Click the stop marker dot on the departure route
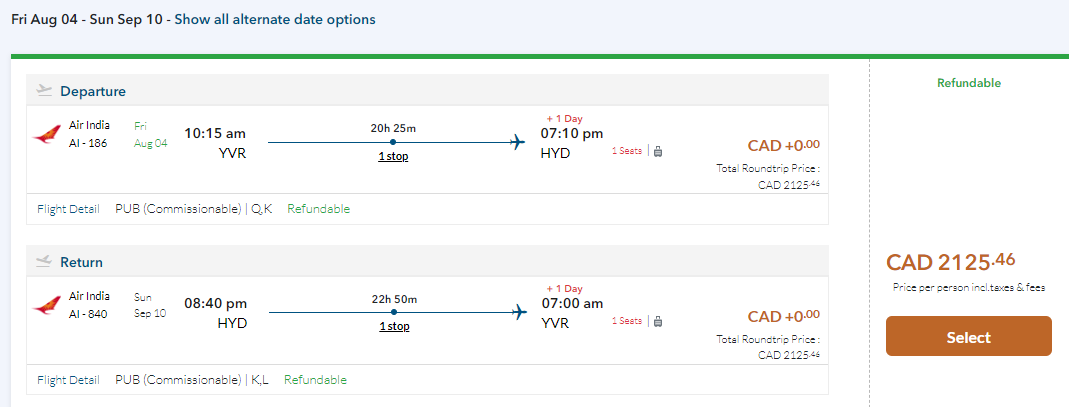 (x=393, y=142)
